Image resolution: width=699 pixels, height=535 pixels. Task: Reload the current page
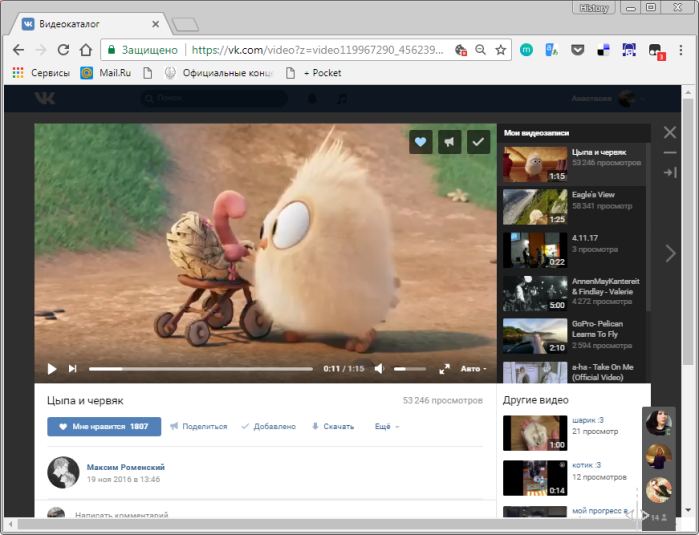tap(63, 49)
